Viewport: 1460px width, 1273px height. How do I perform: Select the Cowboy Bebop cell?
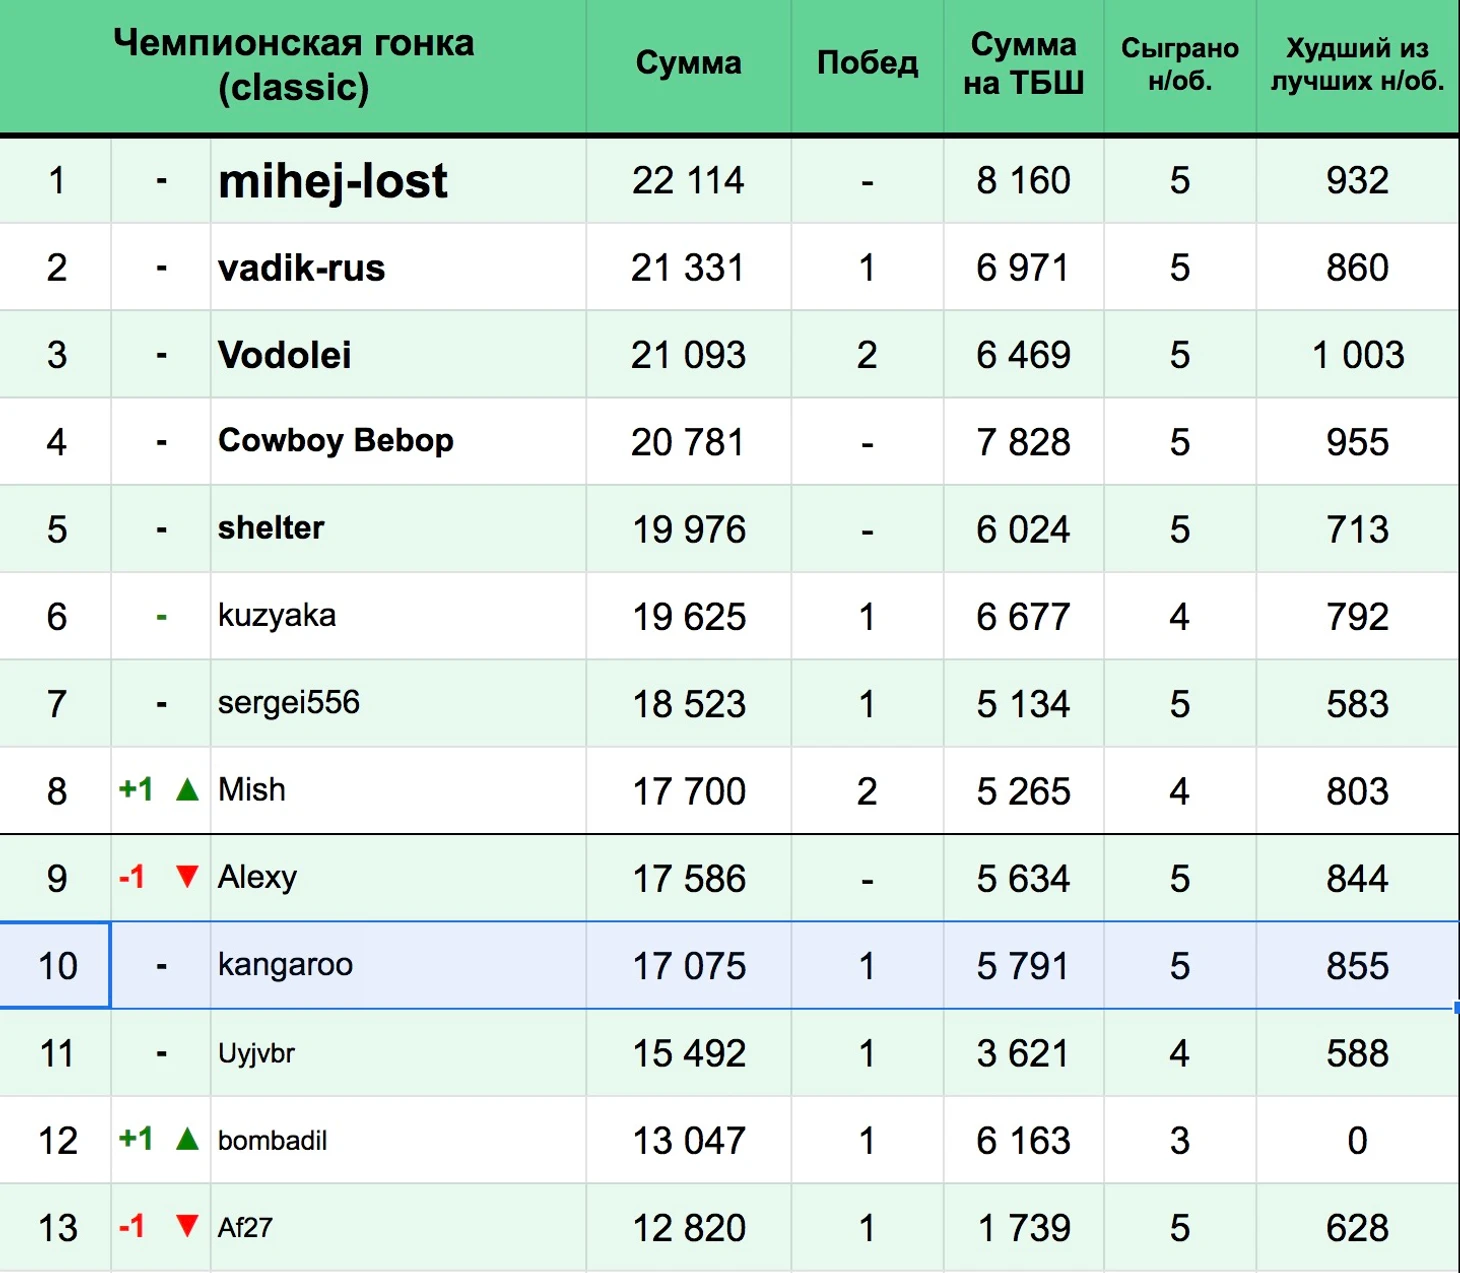click(336, 441)
